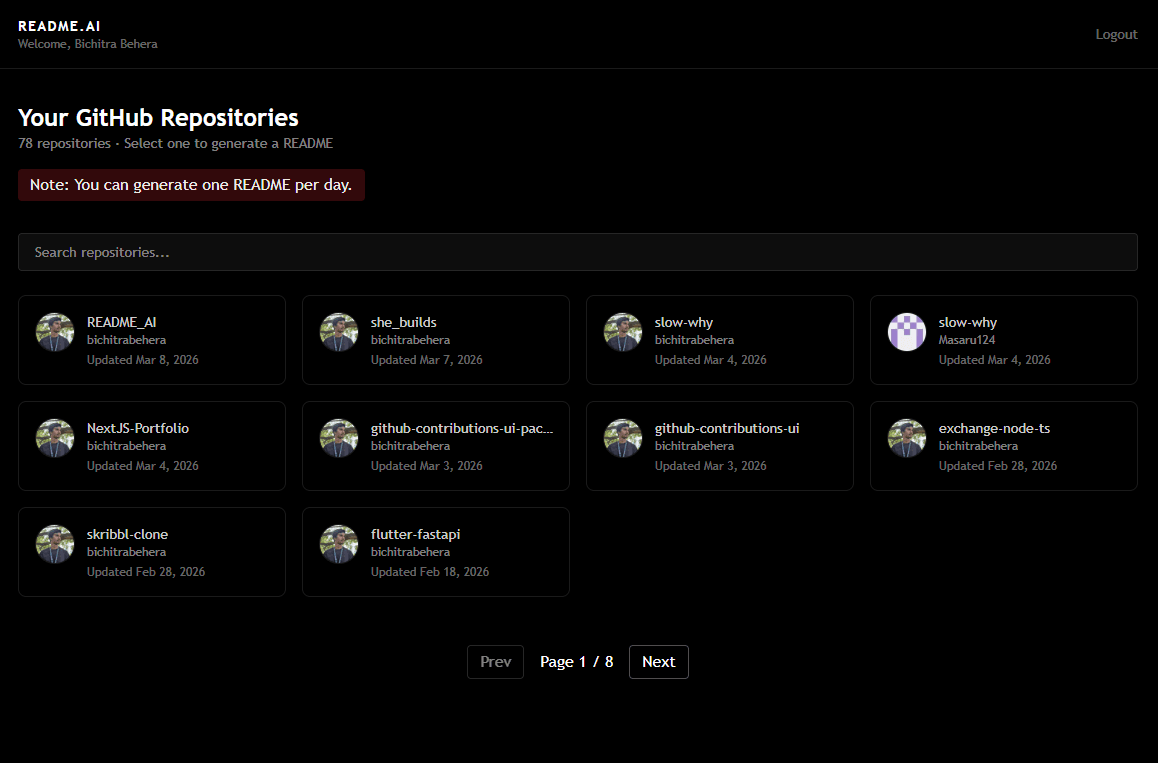Image resolution: width=1158 pixels, height=763 pixels.
Task: Select the flutter-fastapi repository
Action: (x=436, y=552)
